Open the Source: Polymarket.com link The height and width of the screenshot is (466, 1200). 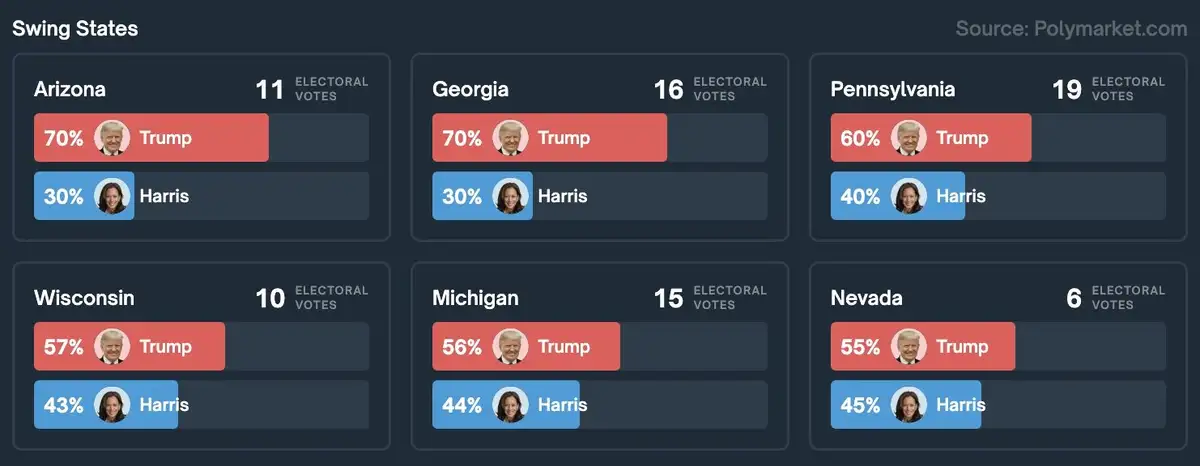[1071, 29]
